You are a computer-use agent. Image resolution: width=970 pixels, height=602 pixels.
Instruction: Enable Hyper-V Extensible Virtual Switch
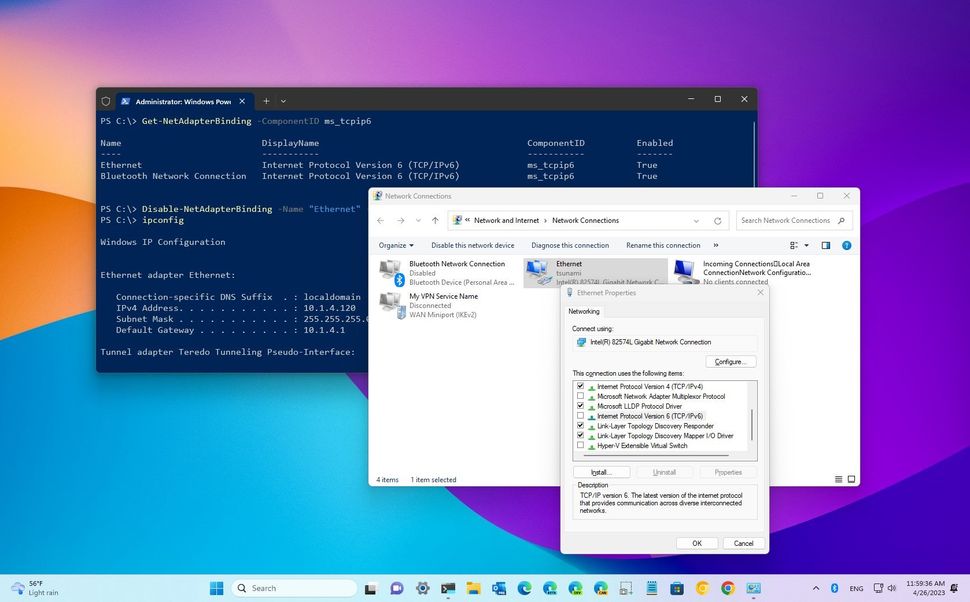point(580,446)
